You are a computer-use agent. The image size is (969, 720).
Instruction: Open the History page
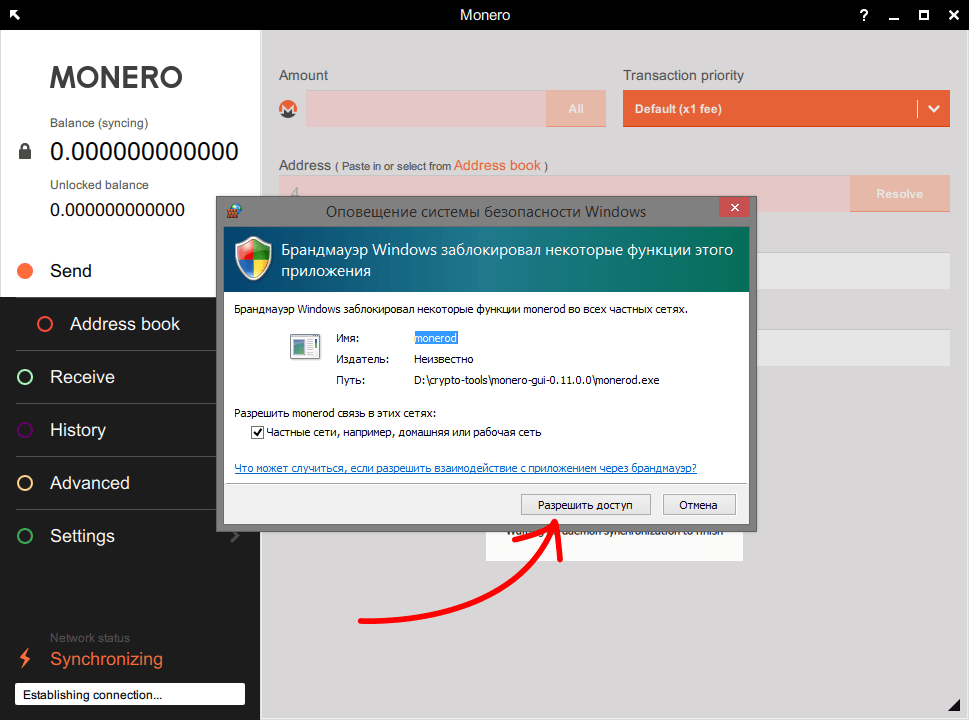(x=77, y=430)
